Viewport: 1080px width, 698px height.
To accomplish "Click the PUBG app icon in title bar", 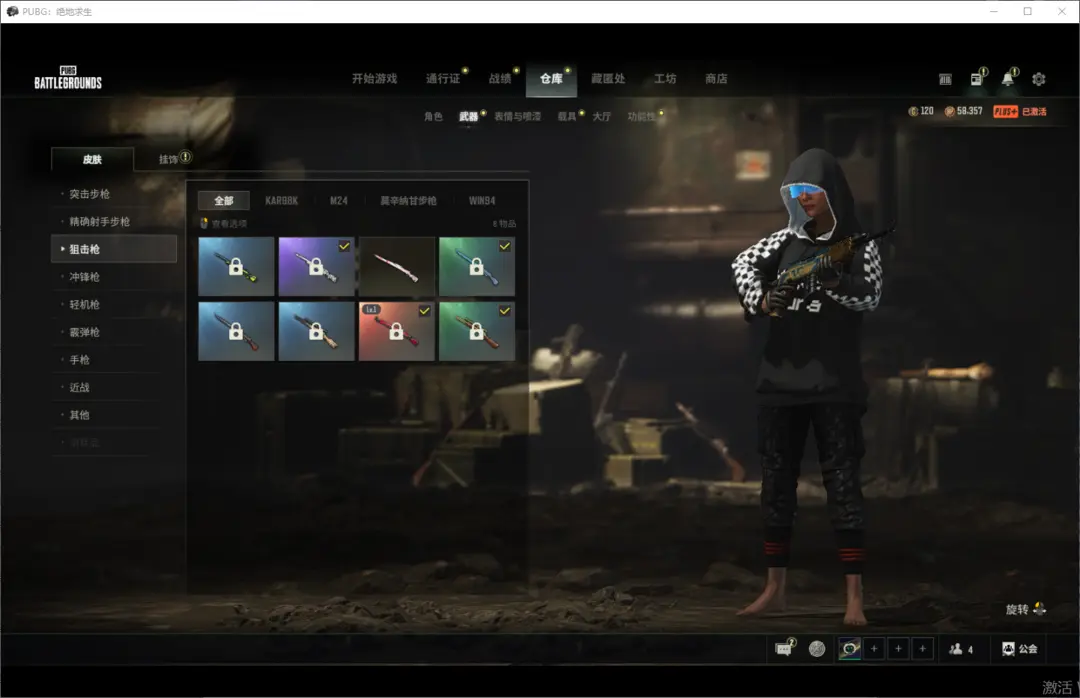I will pyautogui.click(x=12, y=11).
